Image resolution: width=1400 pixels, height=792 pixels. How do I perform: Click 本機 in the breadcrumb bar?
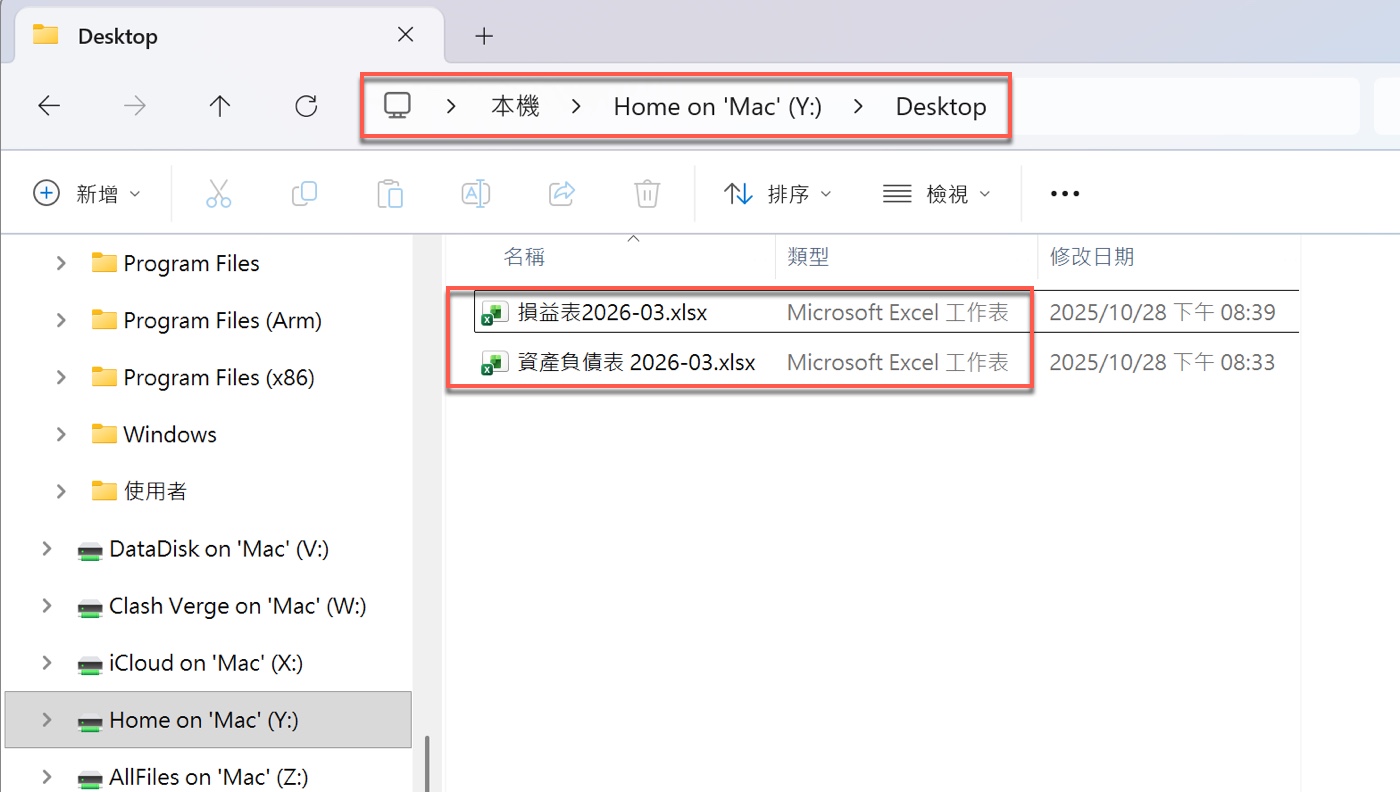click(x=516, y=105)
